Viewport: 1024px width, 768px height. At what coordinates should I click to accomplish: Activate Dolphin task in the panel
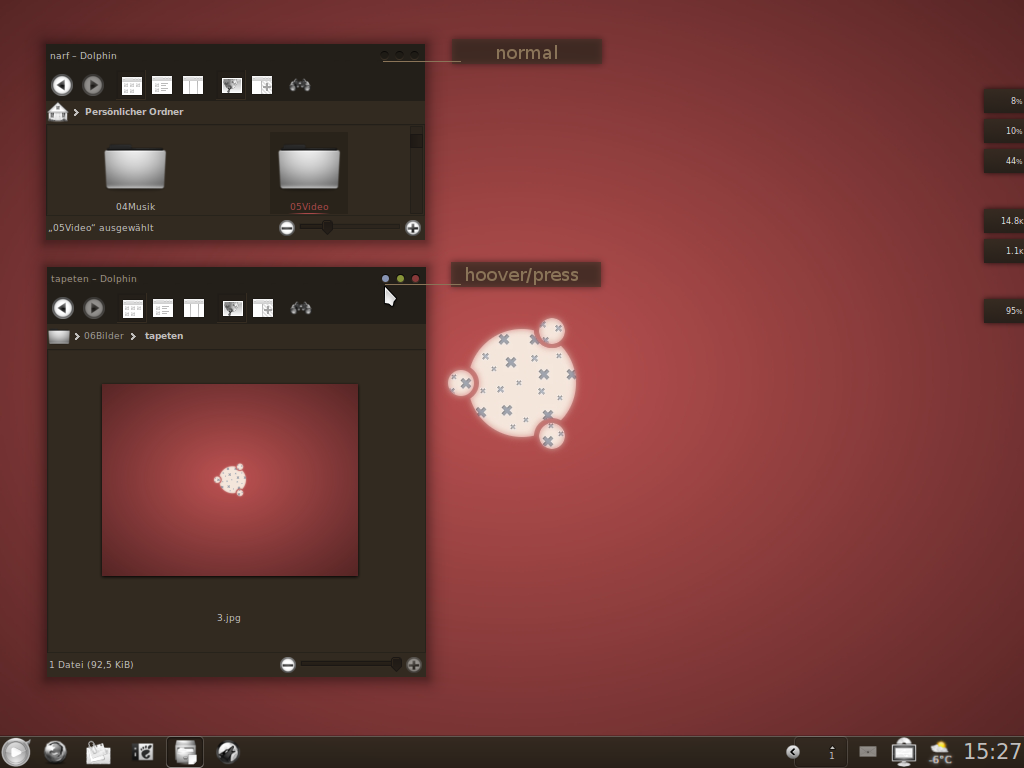pos(185,752)
